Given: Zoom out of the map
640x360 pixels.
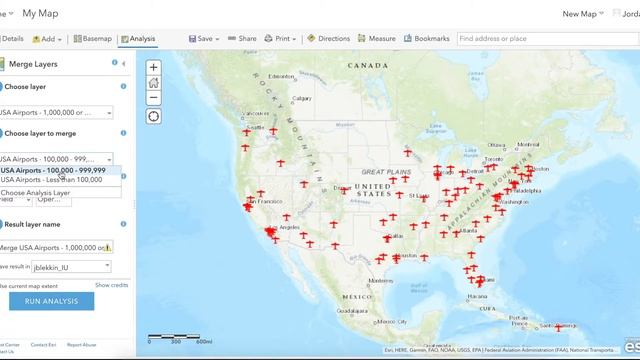Looking at the screenshot, I should tap(153, 98).
